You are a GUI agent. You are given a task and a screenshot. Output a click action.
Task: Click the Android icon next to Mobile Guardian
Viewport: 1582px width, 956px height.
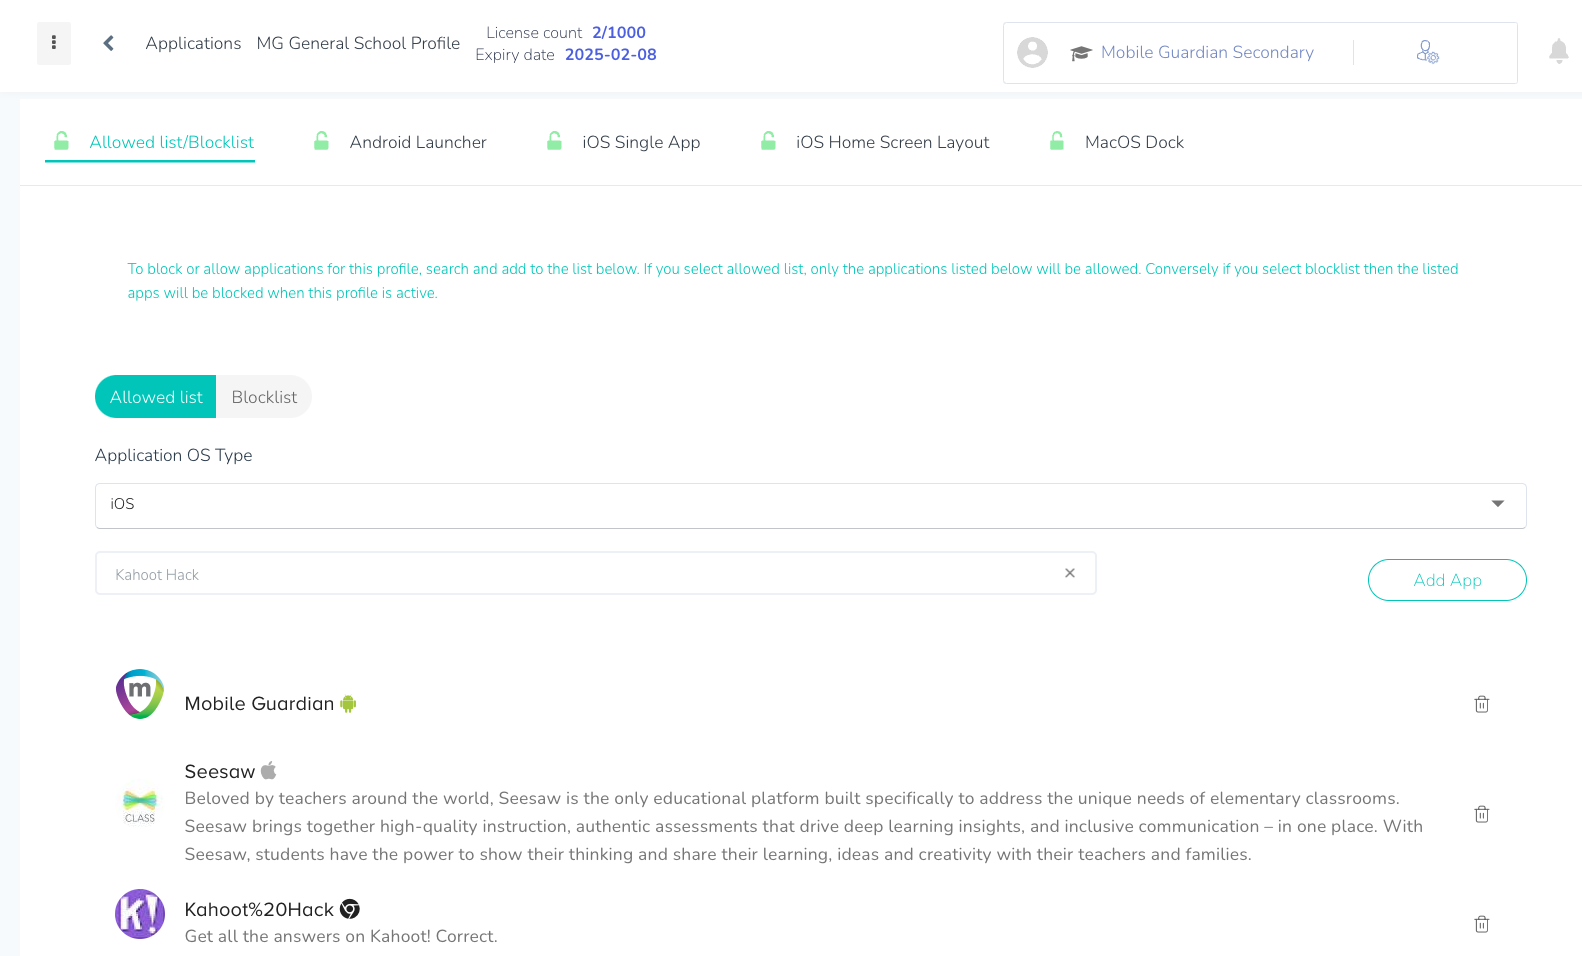click(348, 704)
